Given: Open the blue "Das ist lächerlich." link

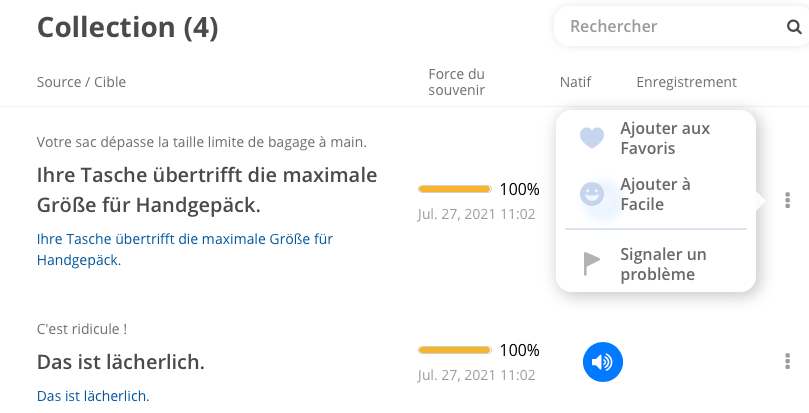Looking at the screenshot, I should coord(93,396).
